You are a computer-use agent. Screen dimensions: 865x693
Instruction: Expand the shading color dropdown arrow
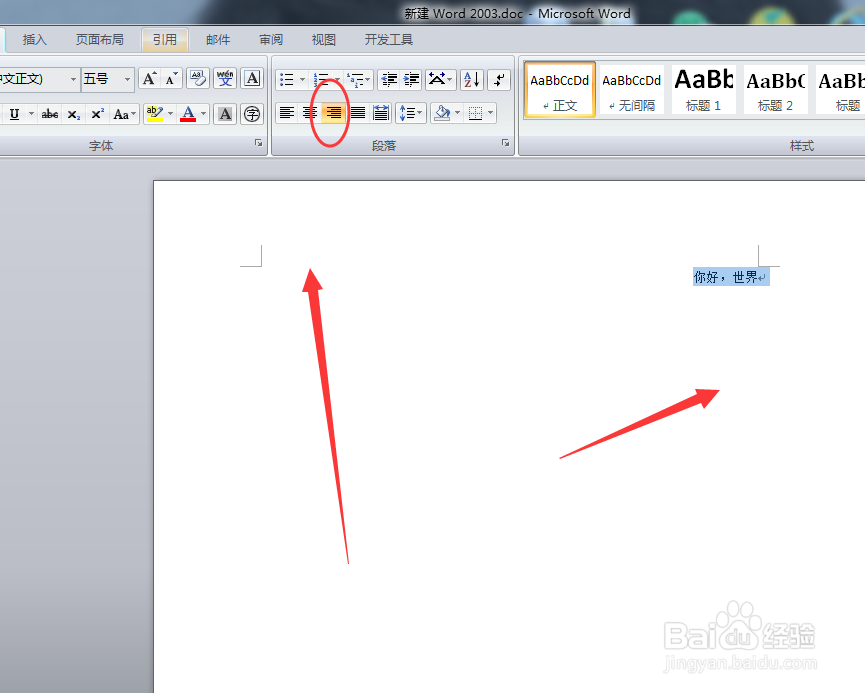pos(457,113)
